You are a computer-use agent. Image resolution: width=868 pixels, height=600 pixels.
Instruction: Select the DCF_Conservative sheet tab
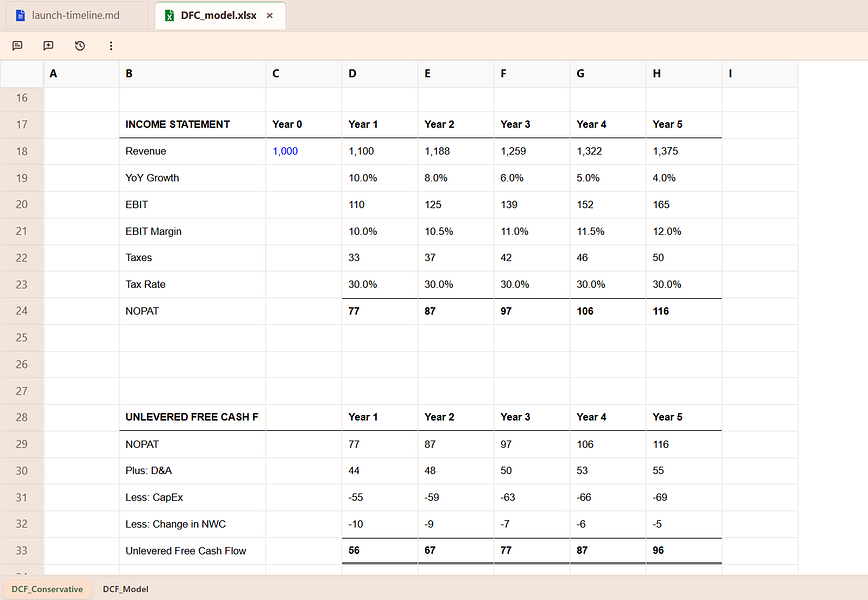tap(47, 589)
